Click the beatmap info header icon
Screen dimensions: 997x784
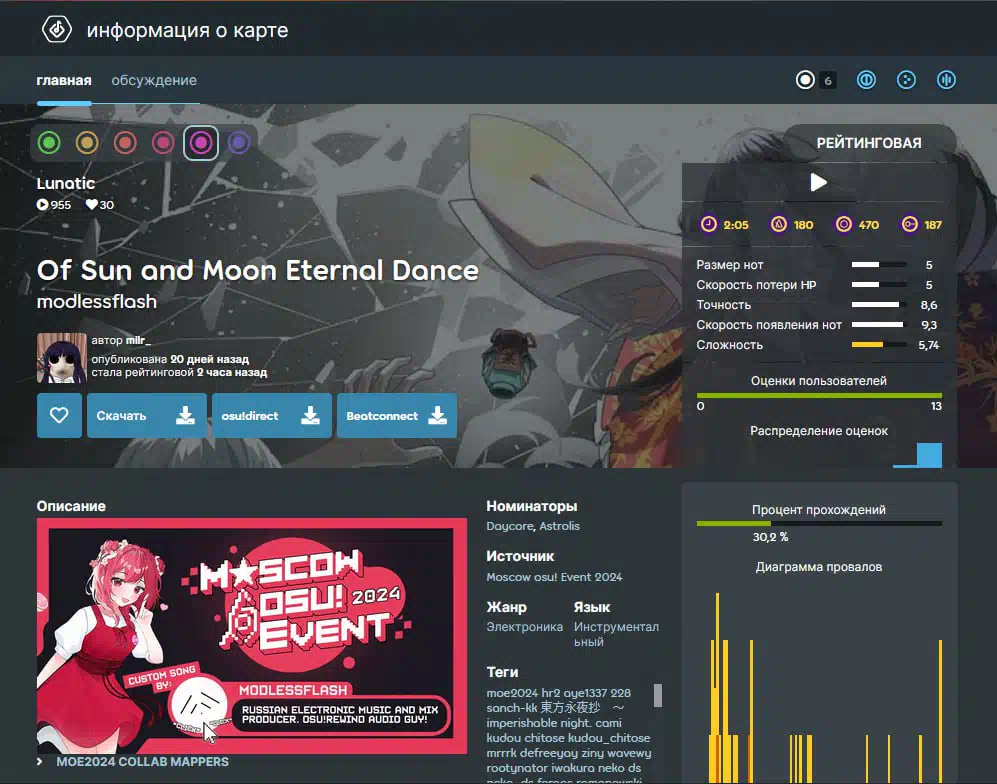point(57,29)
